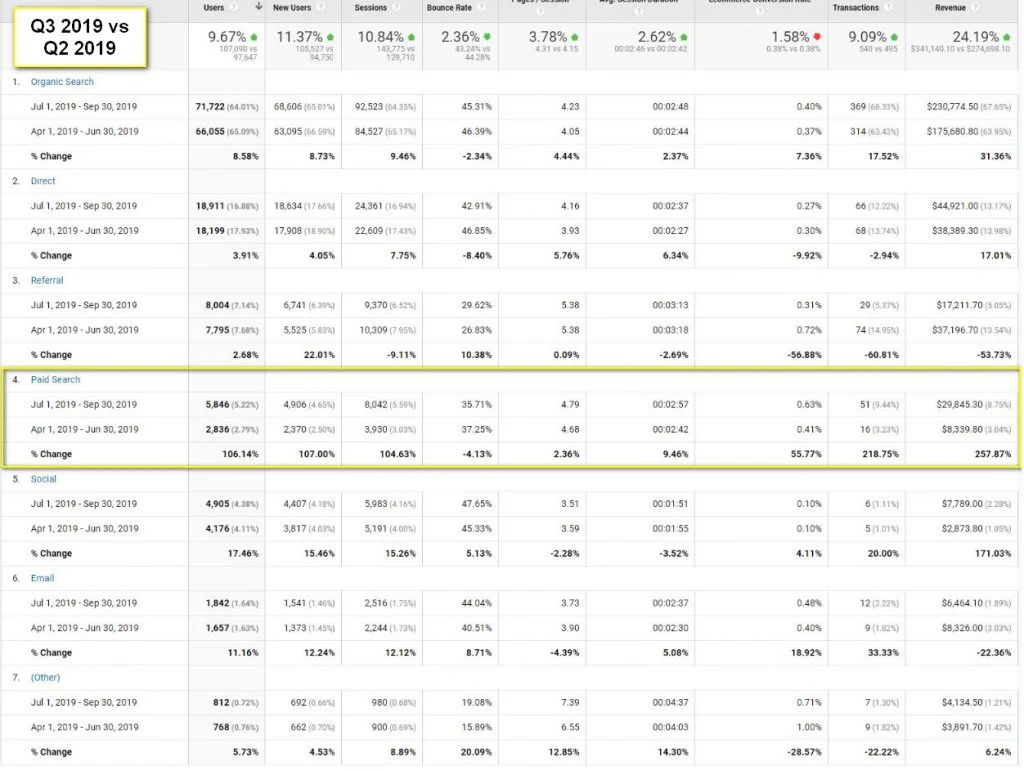The width and height of the screenshot is (1024, 771).
Task: Click Direct revenue value $44,921.00
Action: [955, 206]
